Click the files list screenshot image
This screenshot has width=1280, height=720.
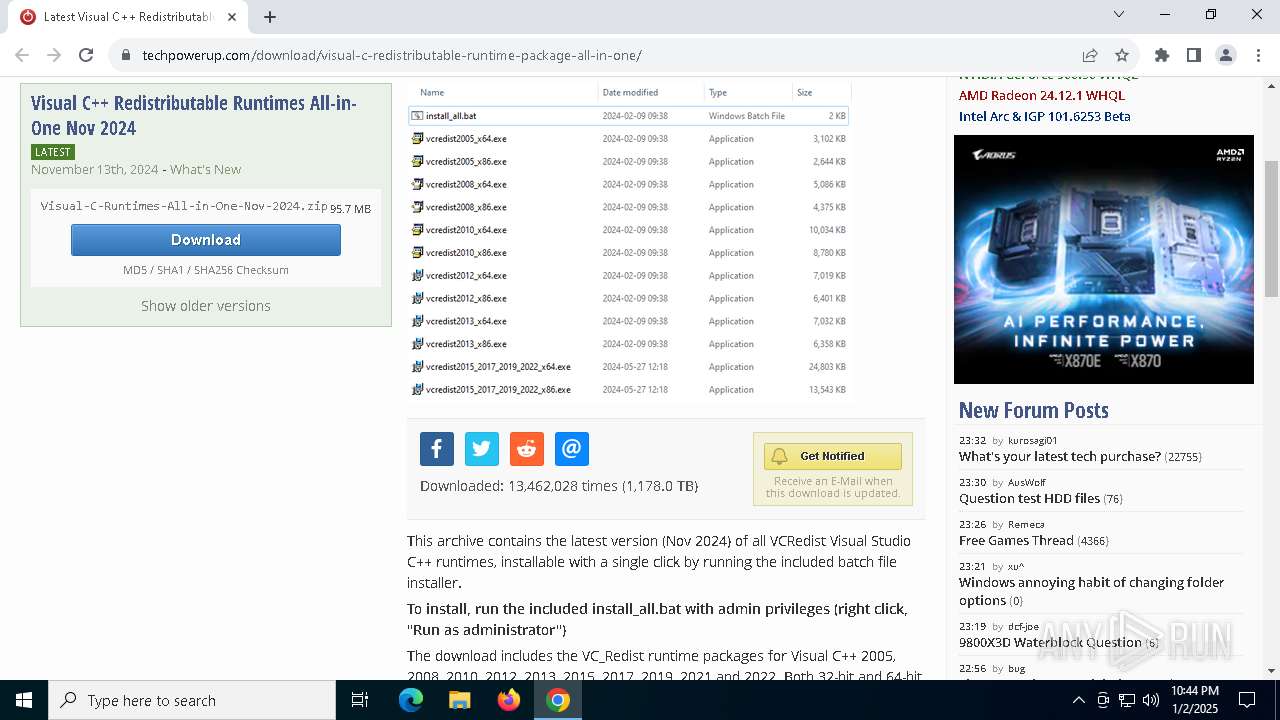630,242
